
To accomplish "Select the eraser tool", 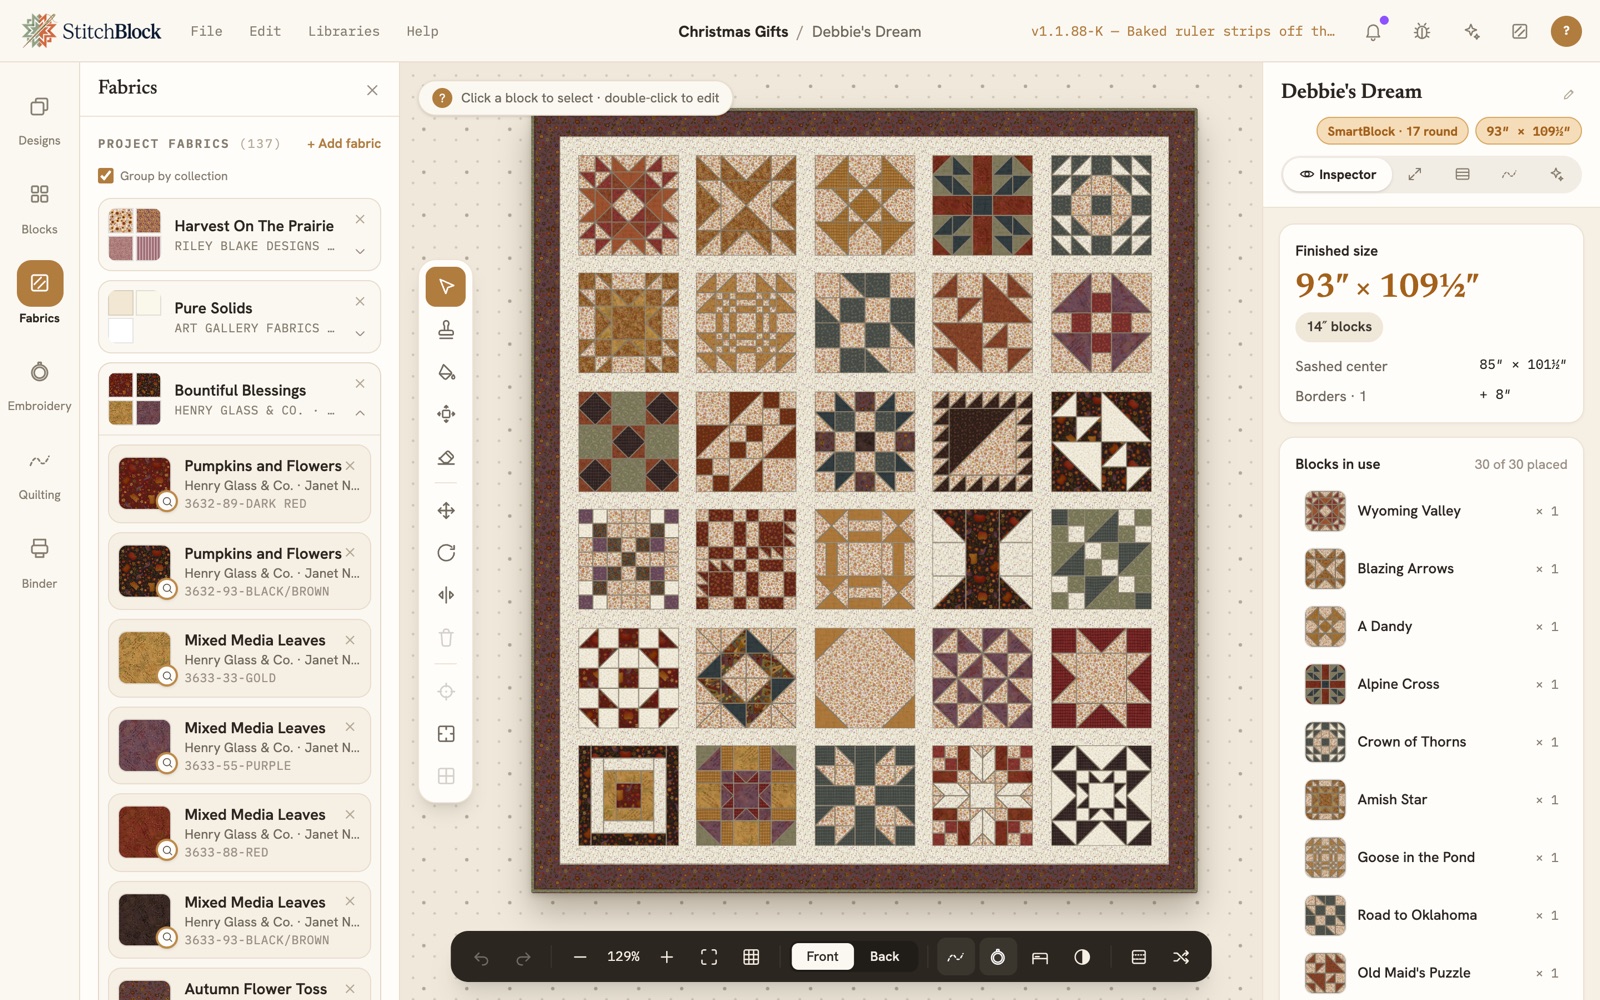I will coord(446,457).
